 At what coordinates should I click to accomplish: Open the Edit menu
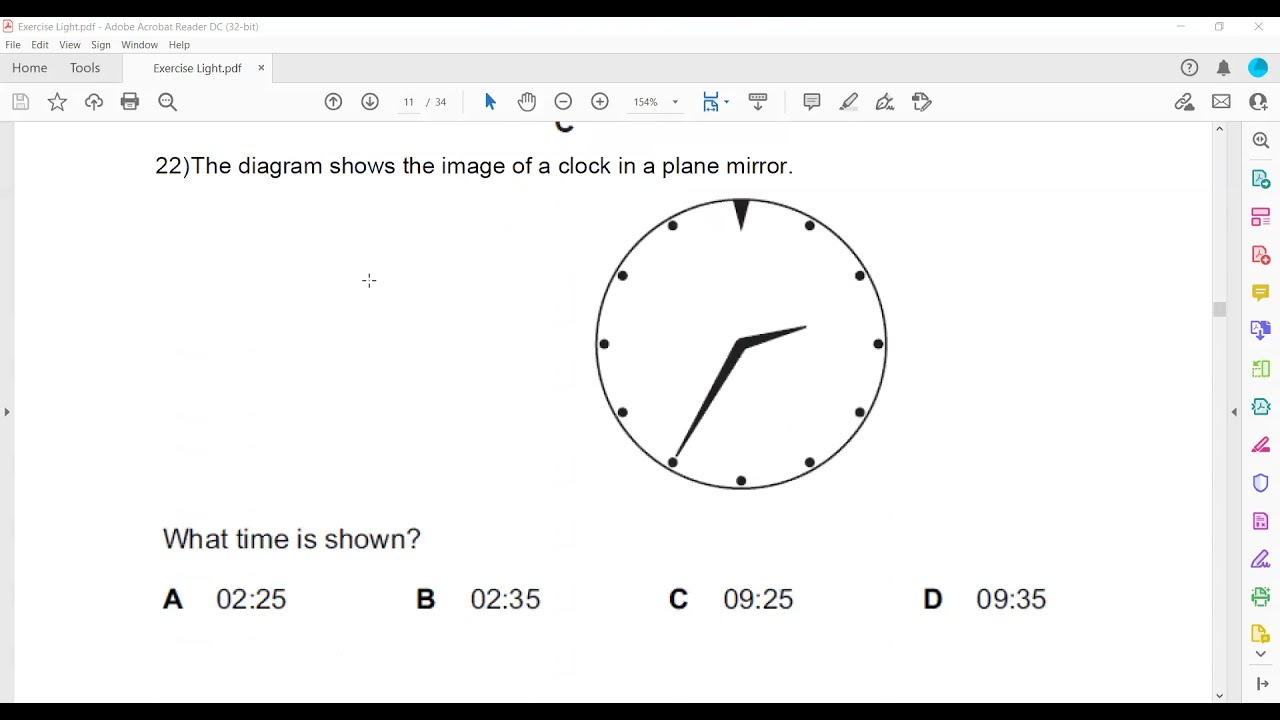[x=40, y=45]
